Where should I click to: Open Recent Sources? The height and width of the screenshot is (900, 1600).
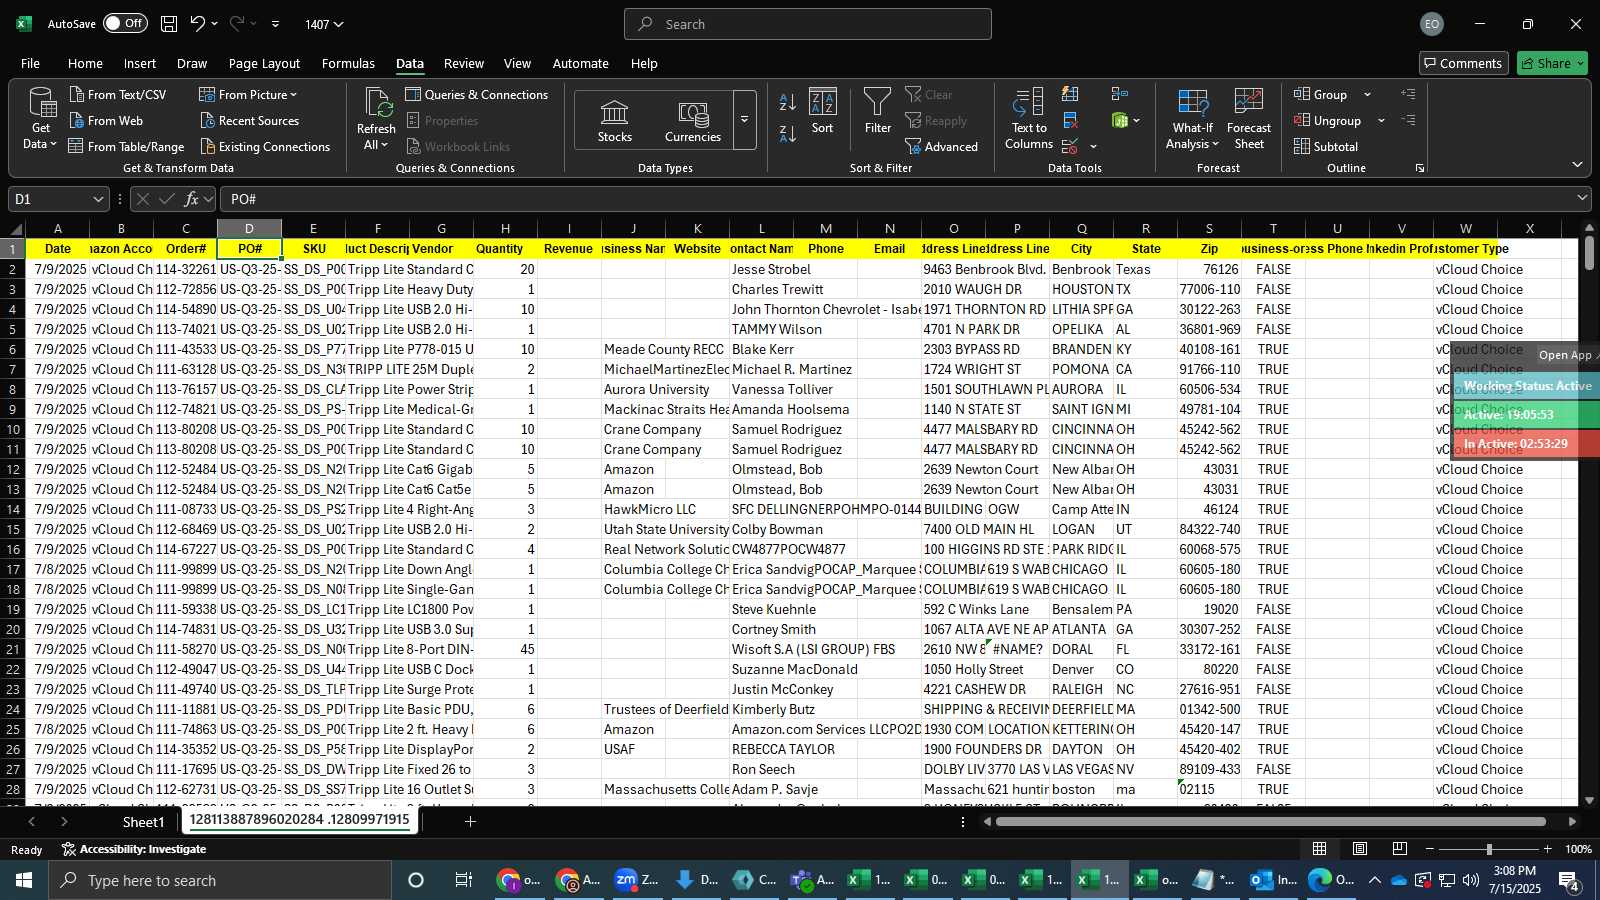coord(249,120)
